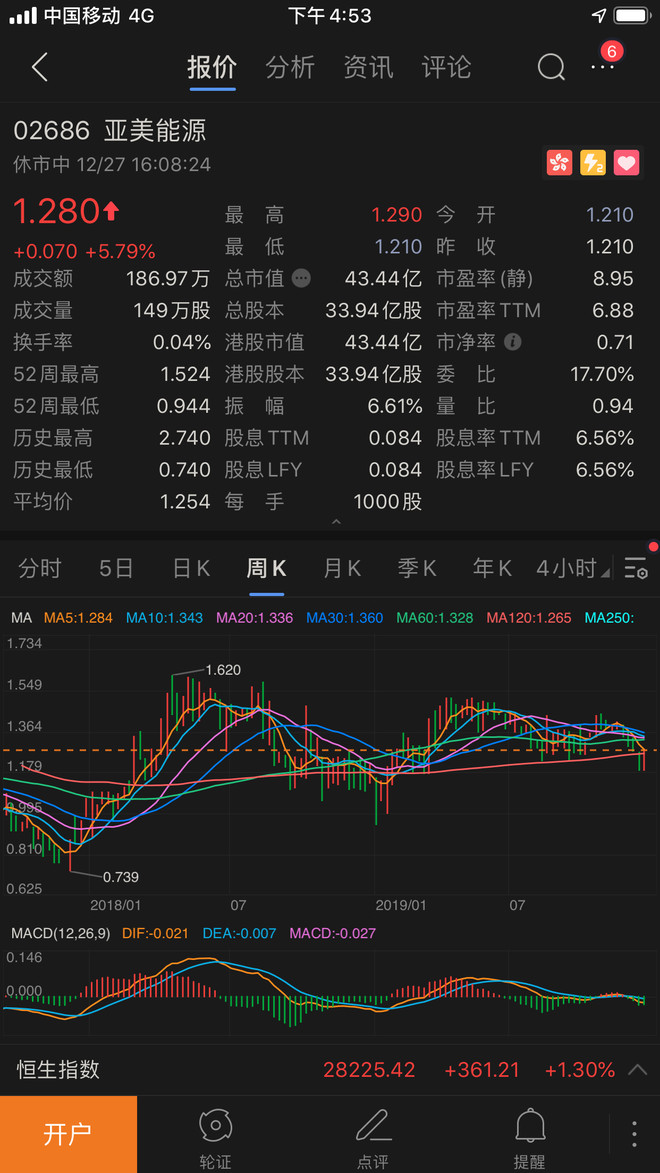Collapse the quote details chevron

(336, 521)
